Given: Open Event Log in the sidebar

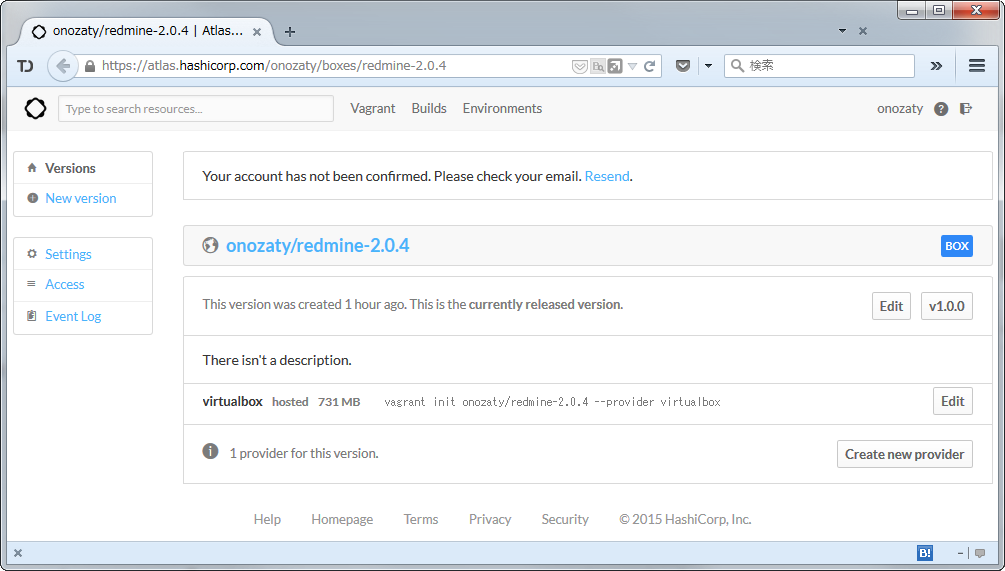Looking at the screenshot, I should pos(73,316).
